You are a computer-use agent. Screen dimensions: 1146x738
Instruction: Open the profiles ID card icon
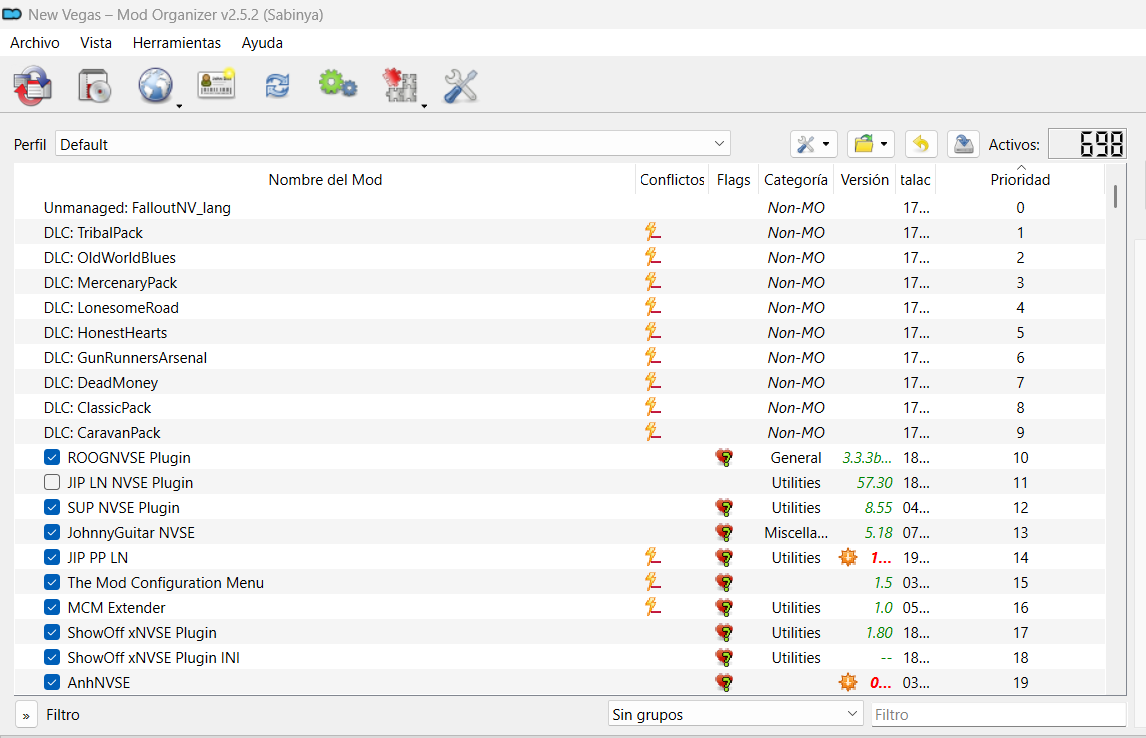[216, 87]
